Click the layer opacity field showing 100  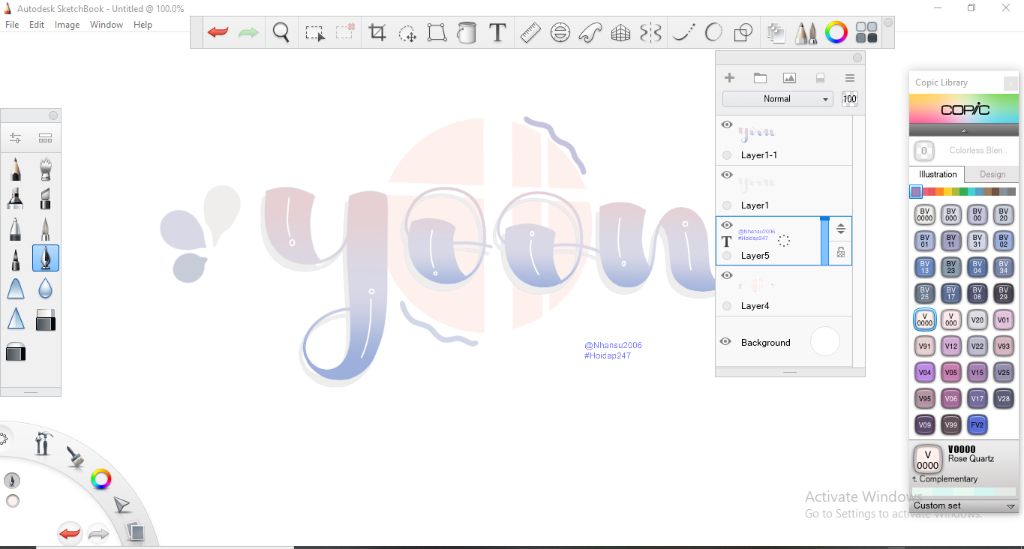coord(849,99)
